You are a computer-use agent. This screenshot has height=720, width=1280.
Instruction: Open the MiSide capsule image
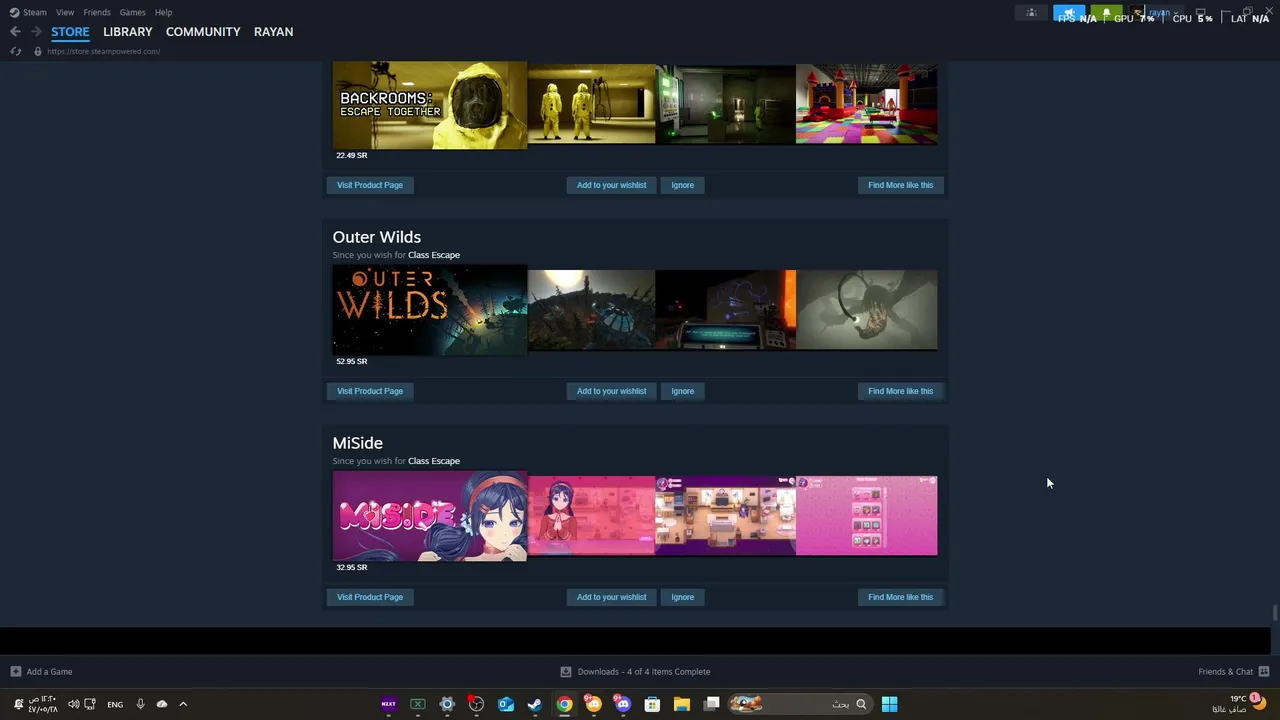point(429,516)
